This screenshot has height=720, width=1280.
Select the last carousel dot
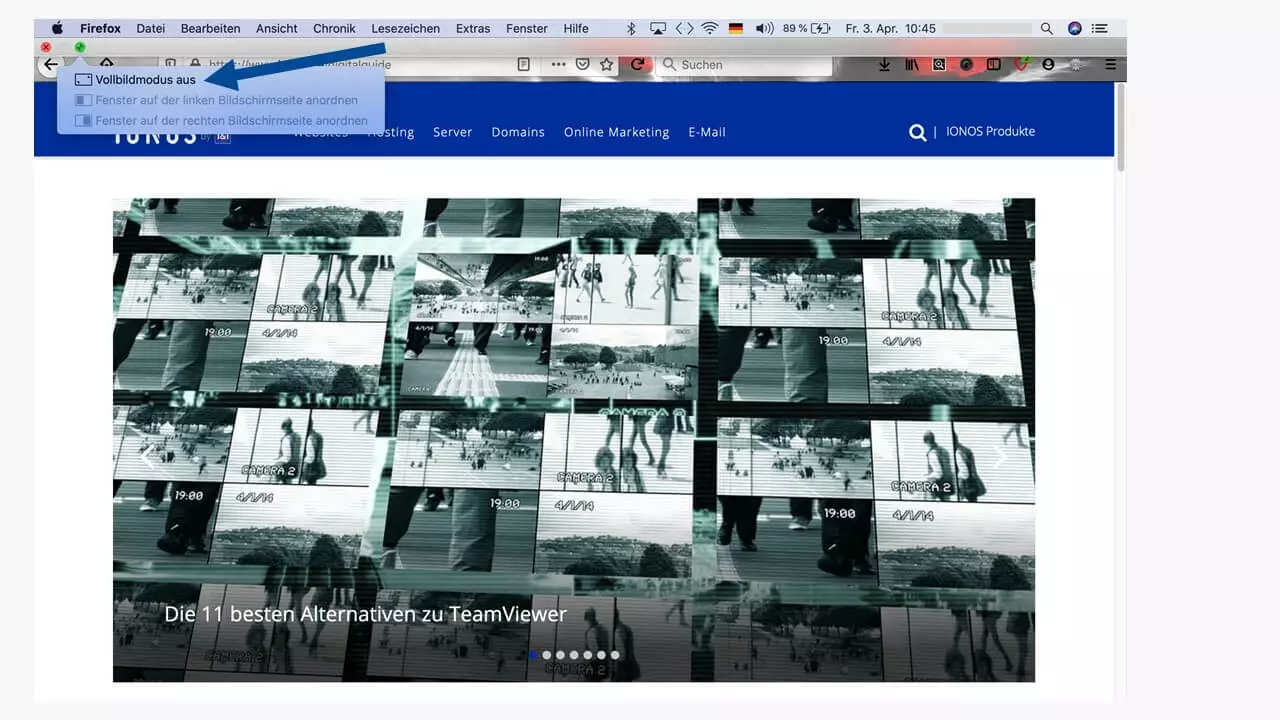[615, 655]
